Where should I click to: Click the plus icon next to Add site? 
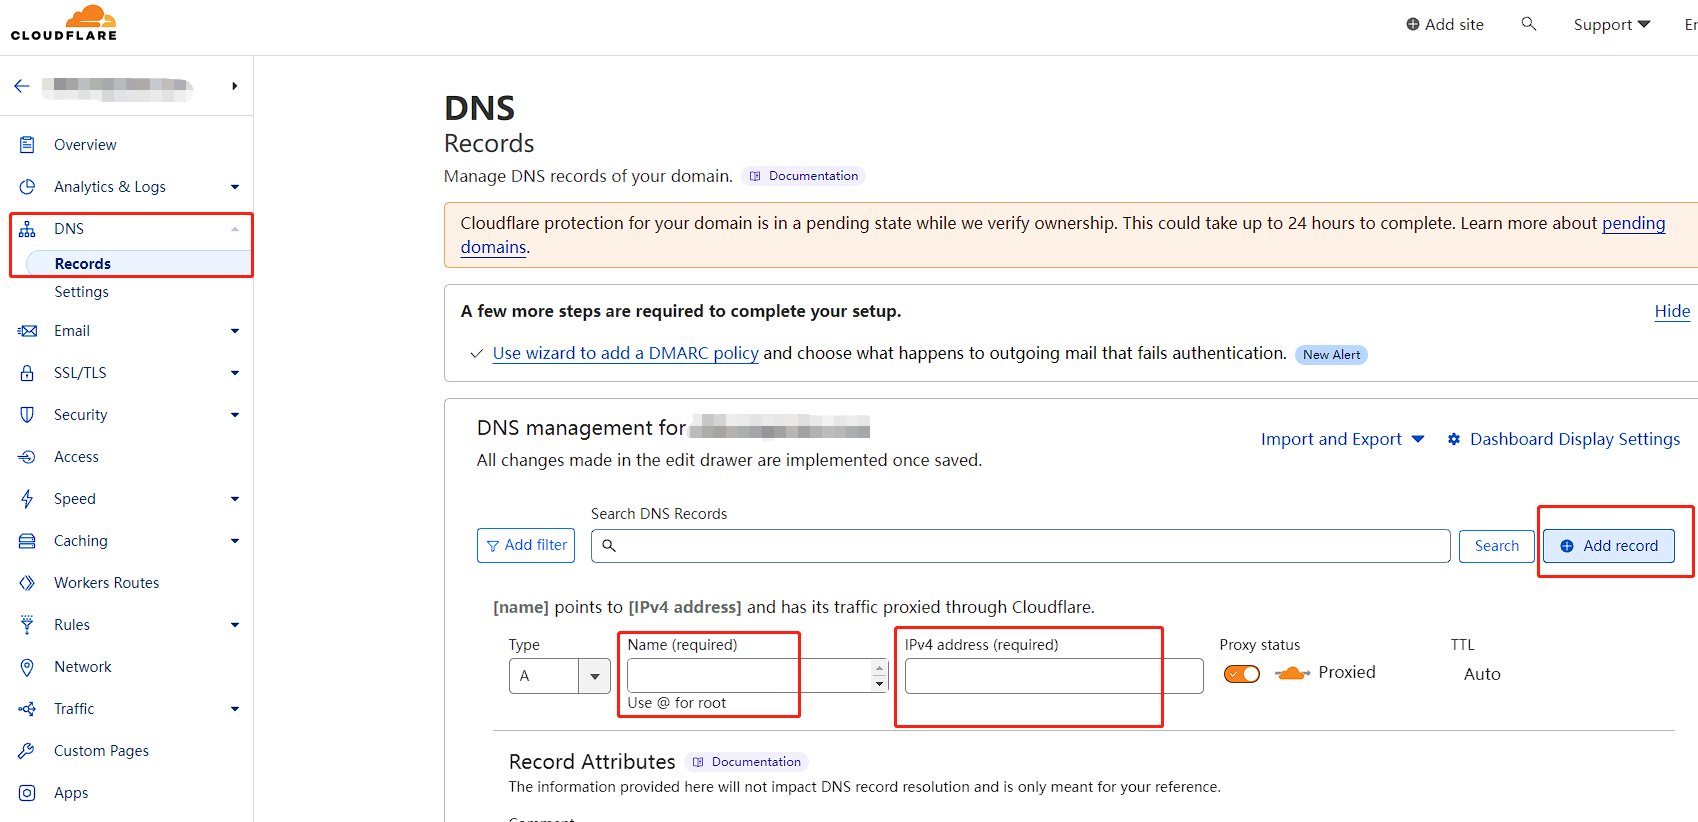click(1413, 24)
